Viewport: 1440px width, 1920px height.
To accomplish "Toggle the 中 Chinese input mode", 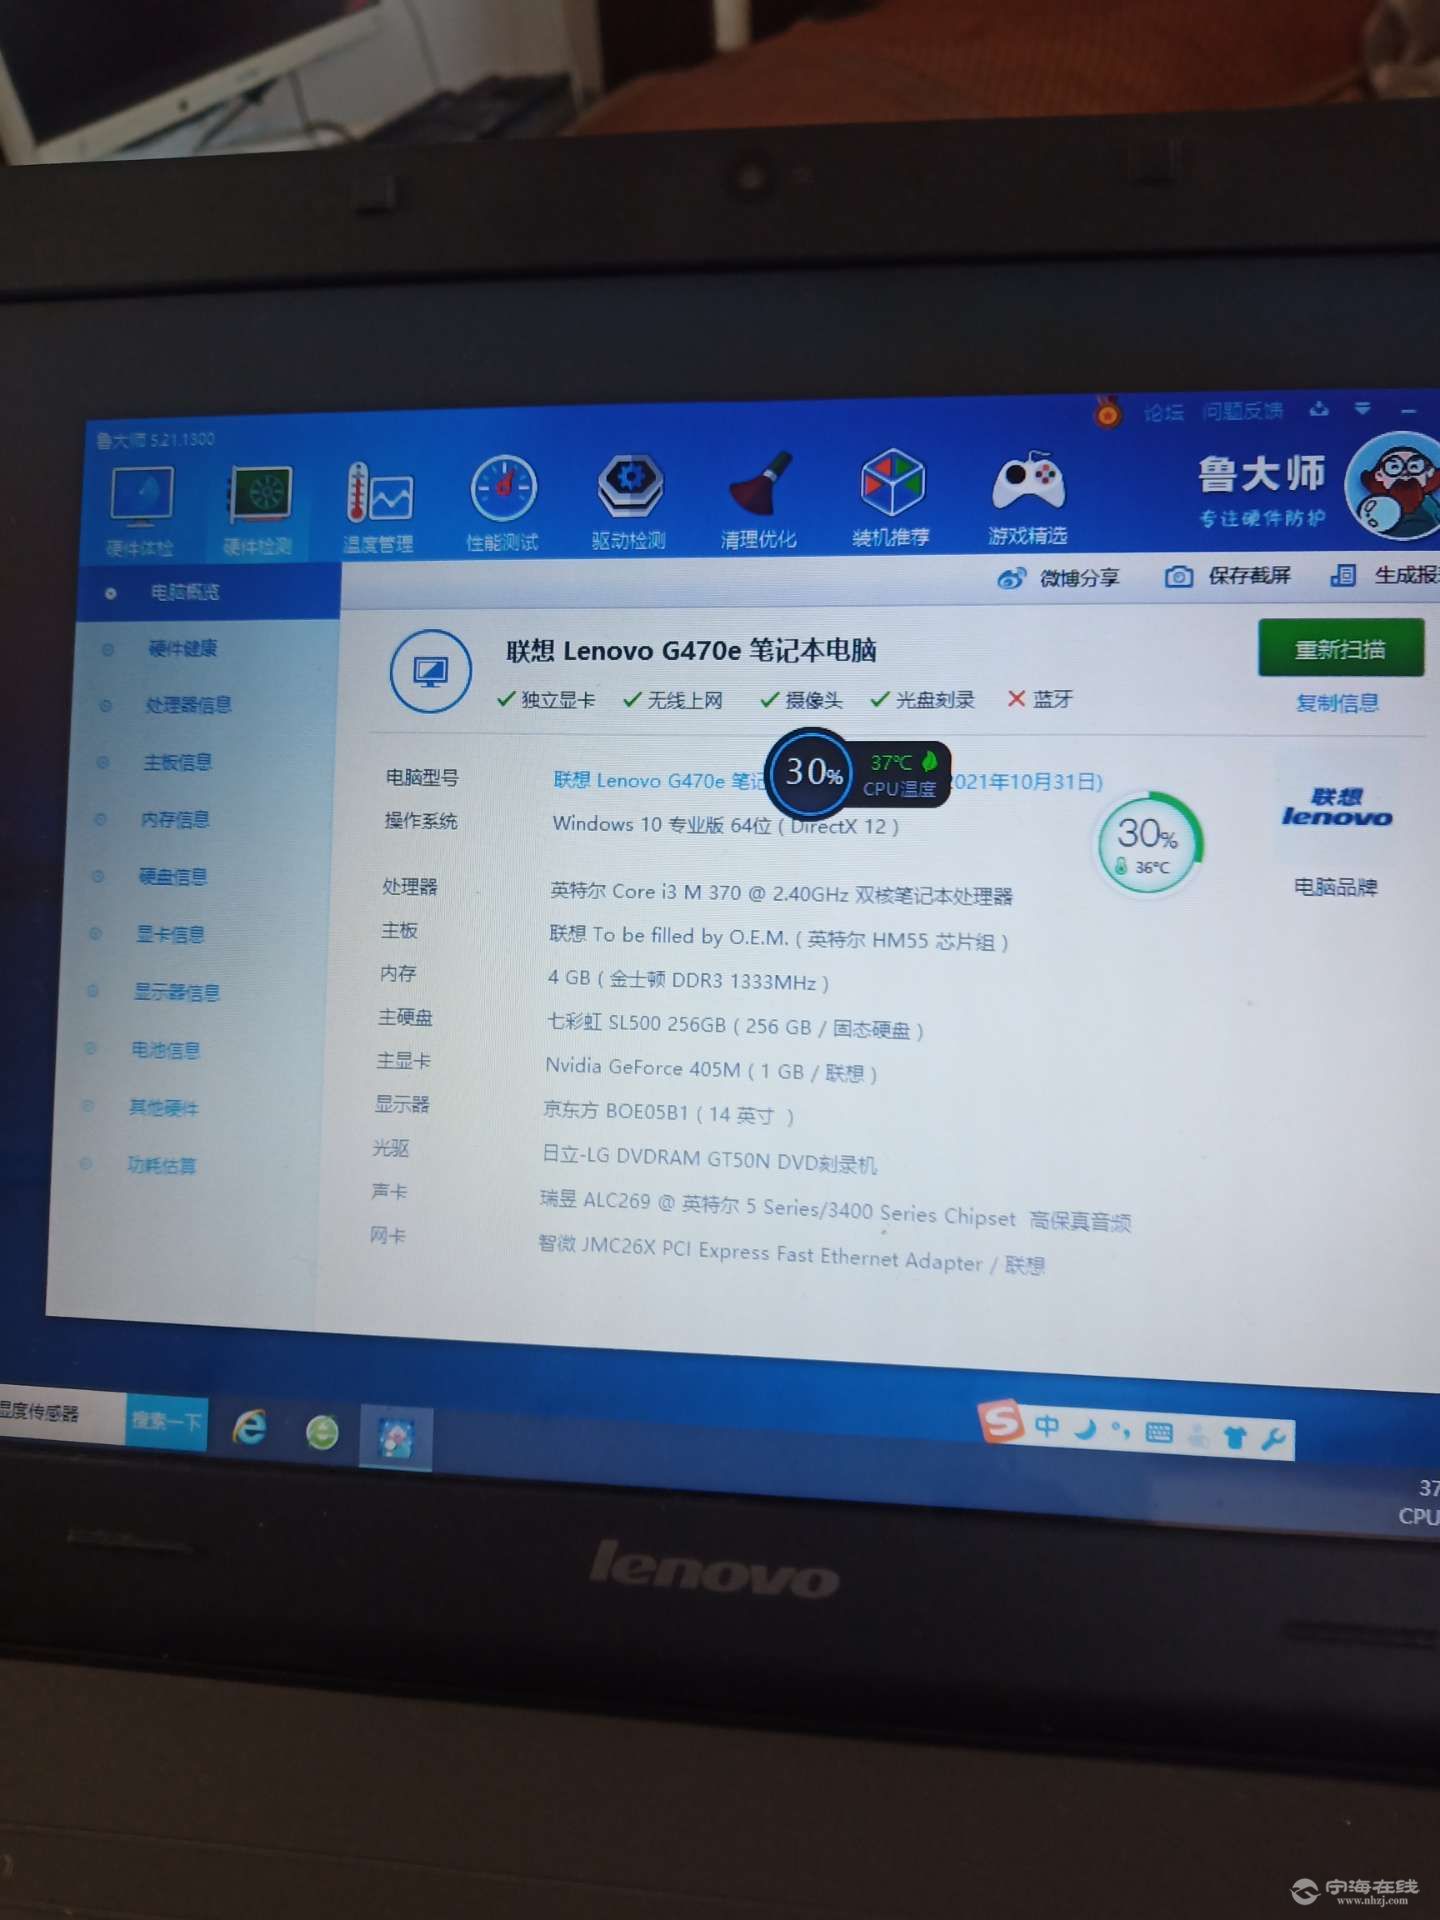I will [x=1047, y=1426].
